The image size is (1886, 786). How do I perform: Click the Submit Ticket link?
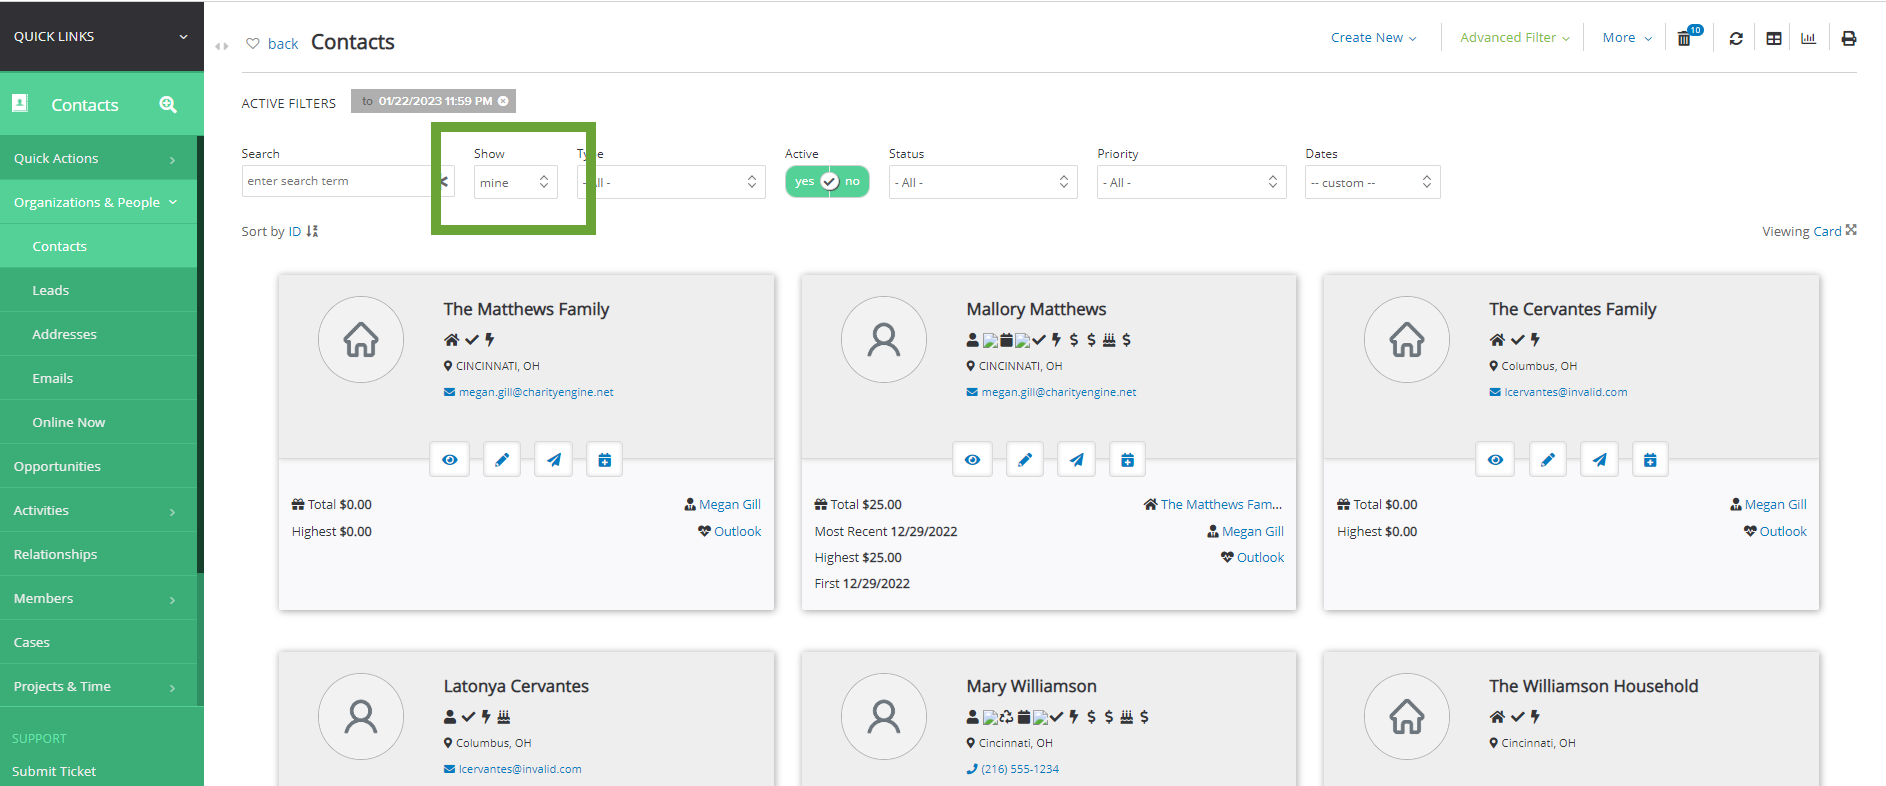54,771
